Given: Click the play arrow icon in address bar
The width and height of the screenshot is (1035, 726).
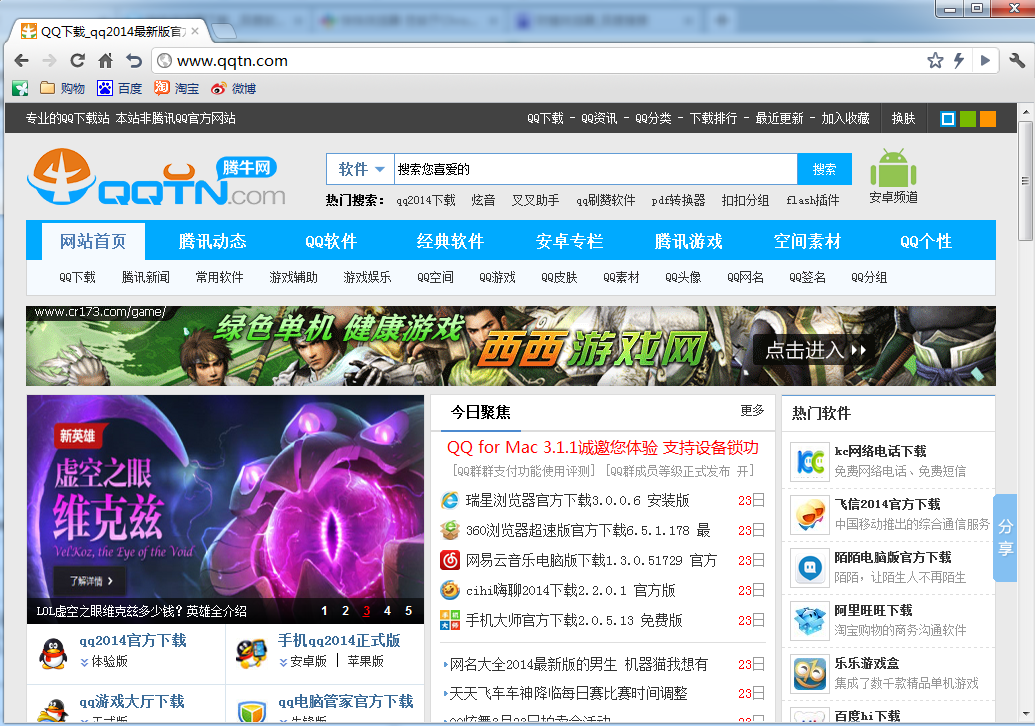Looking at the screenshot, I should tap(985, 61).
